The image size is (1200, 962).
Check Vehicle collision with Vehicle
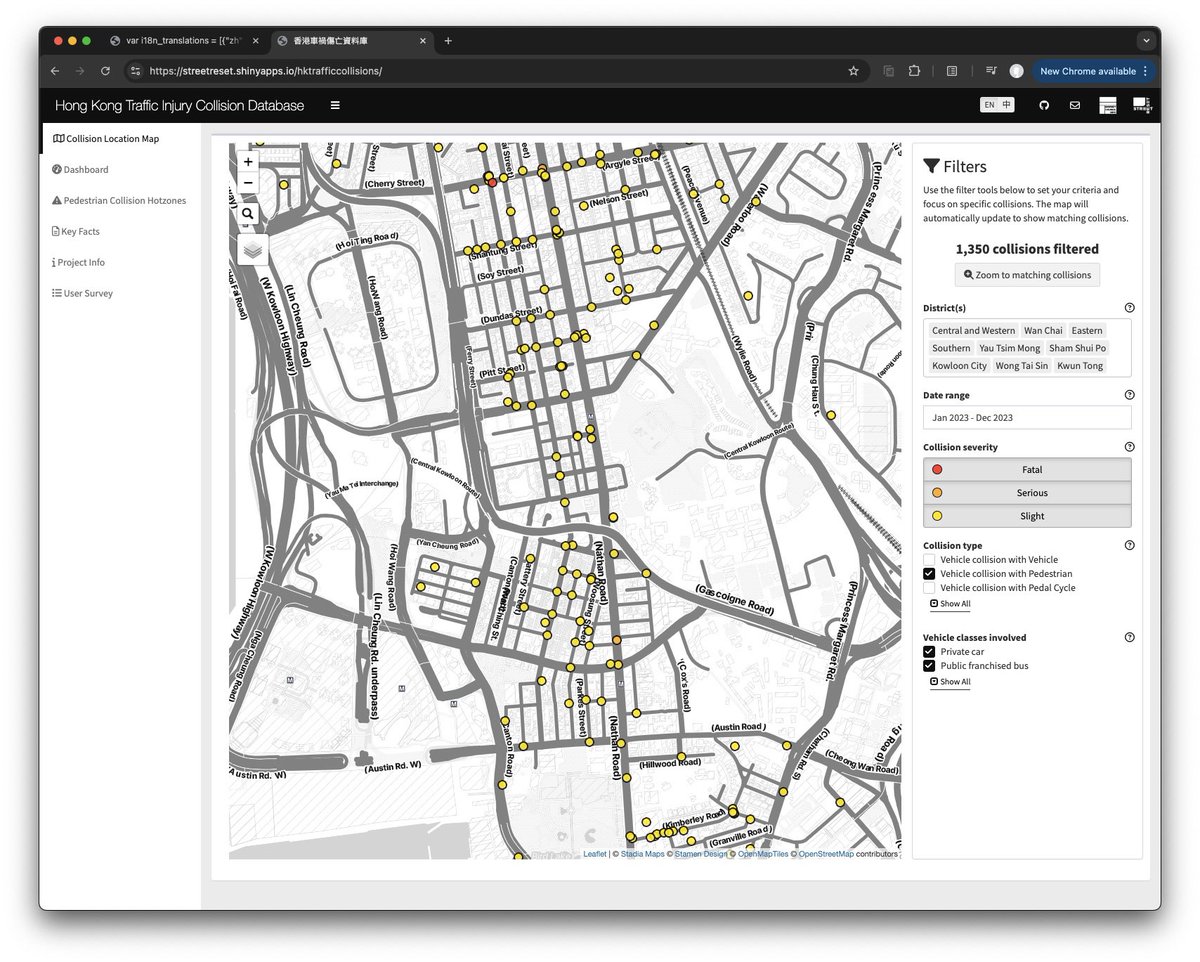(929, 560)
